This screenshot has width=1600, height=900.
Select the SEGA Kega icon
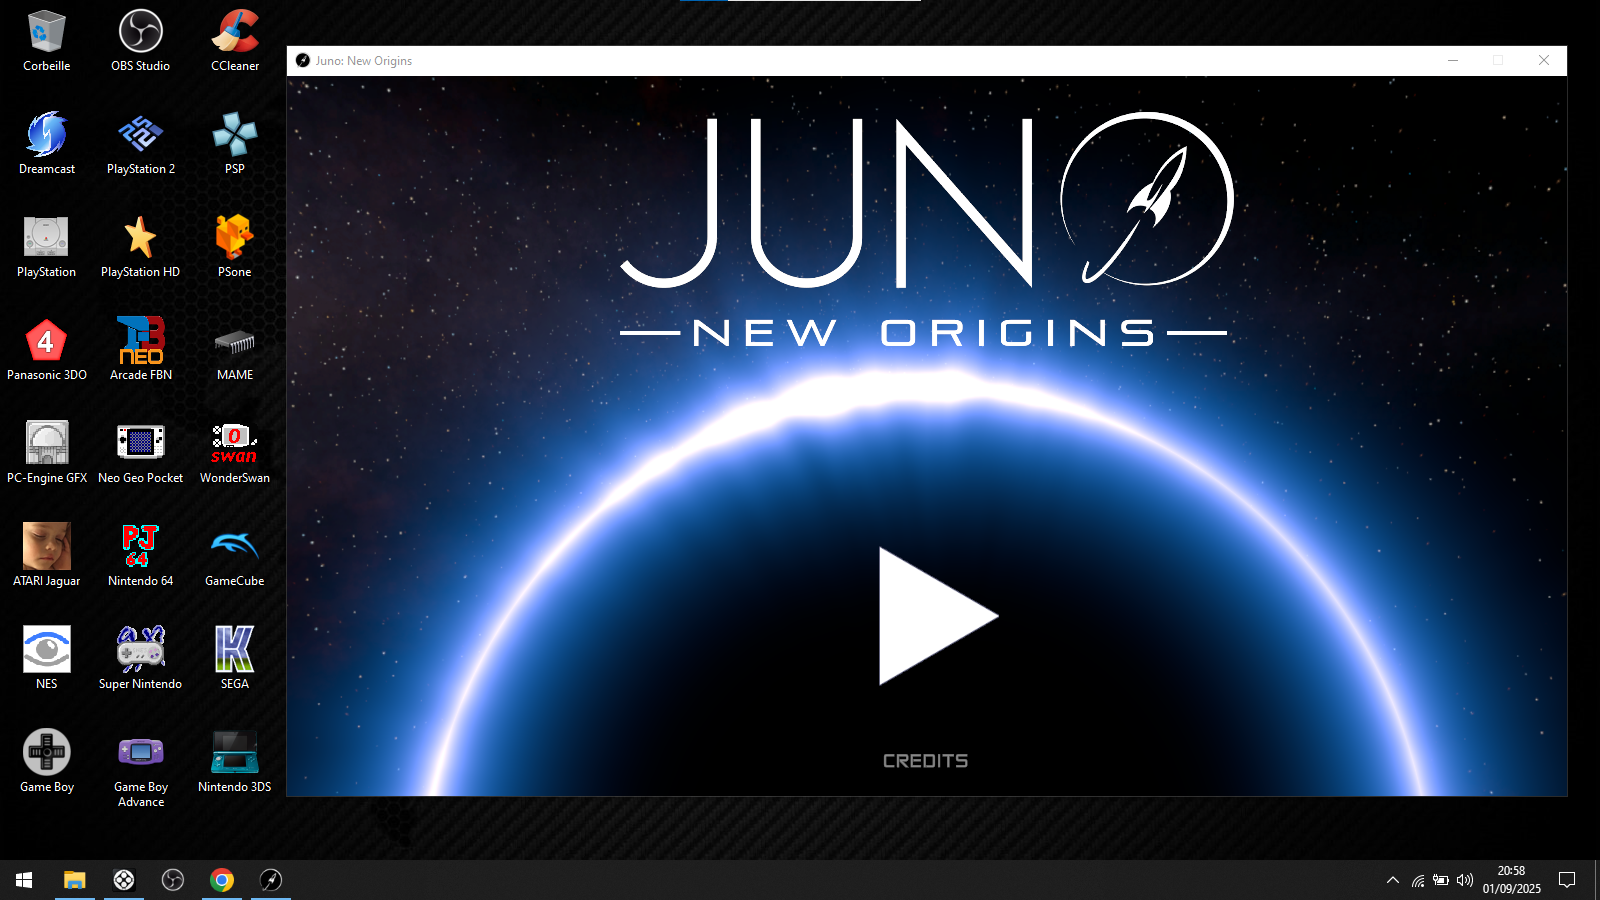coord(235,659)
